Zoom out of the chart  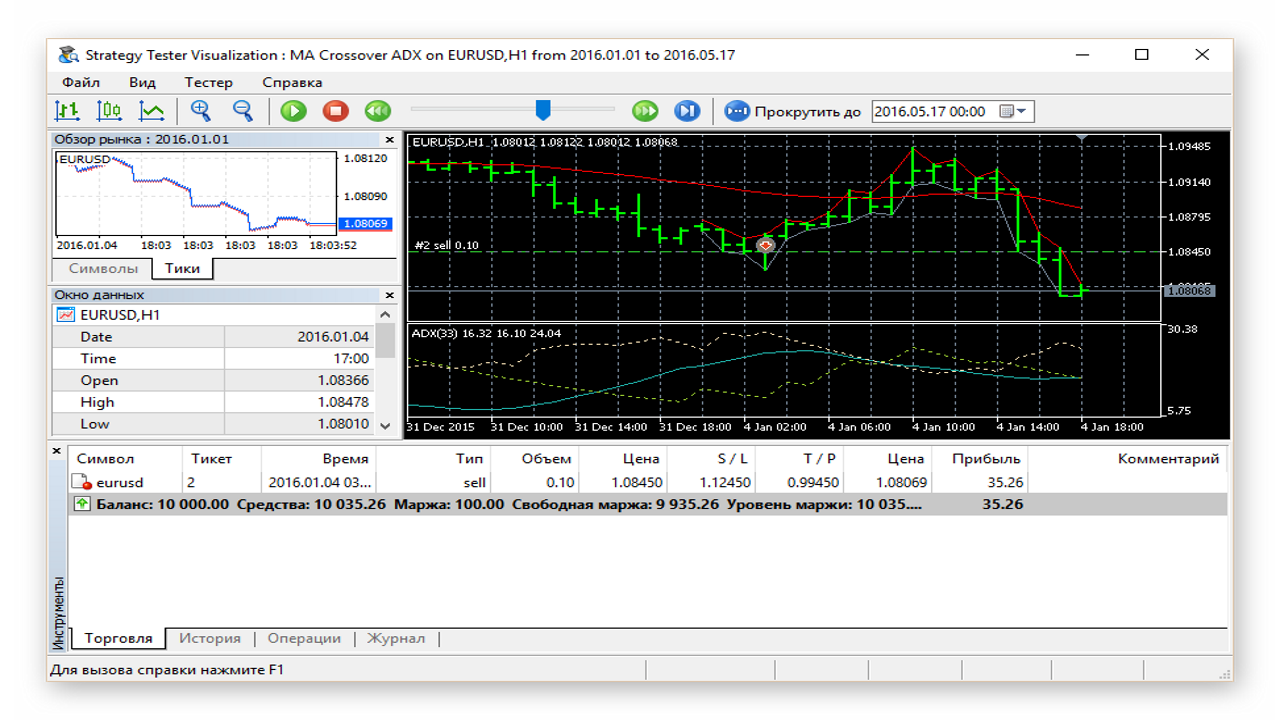click(243, 111)
